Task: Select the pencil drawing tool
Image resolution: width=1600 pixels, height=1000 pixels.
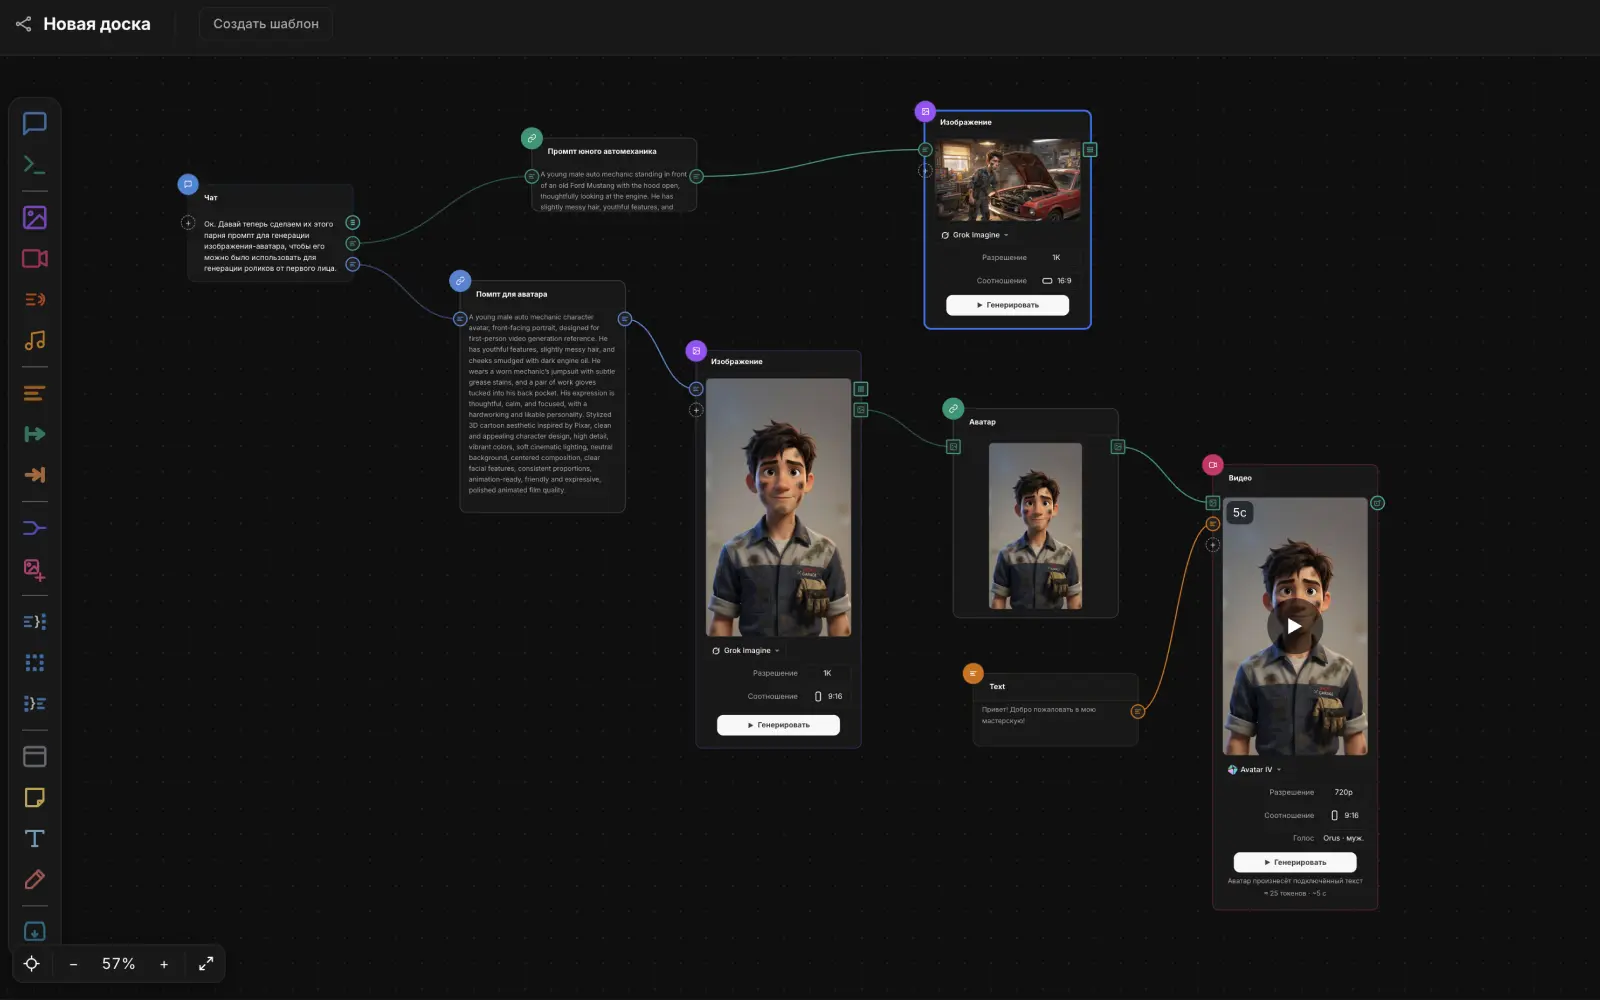Action: pos(35,880)
